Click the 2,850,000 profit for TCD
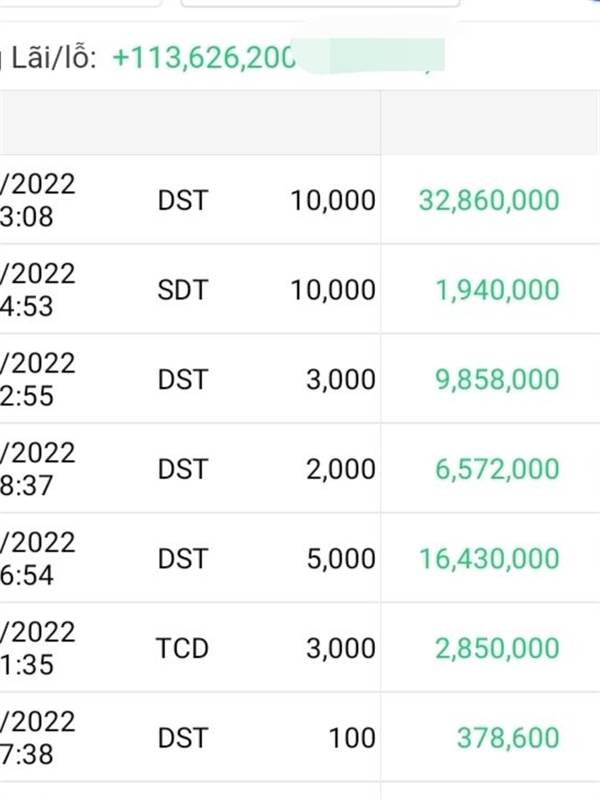Screen dimensions: 600x800 tap(497, 648)
